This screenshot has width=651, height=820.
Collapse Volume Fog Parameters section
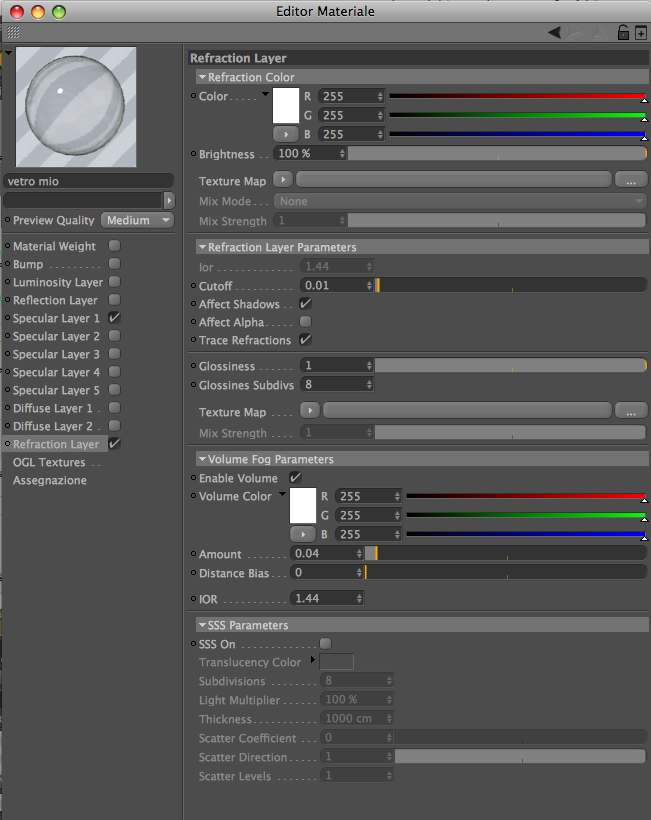pyautogui.click(x=202, y=459)
